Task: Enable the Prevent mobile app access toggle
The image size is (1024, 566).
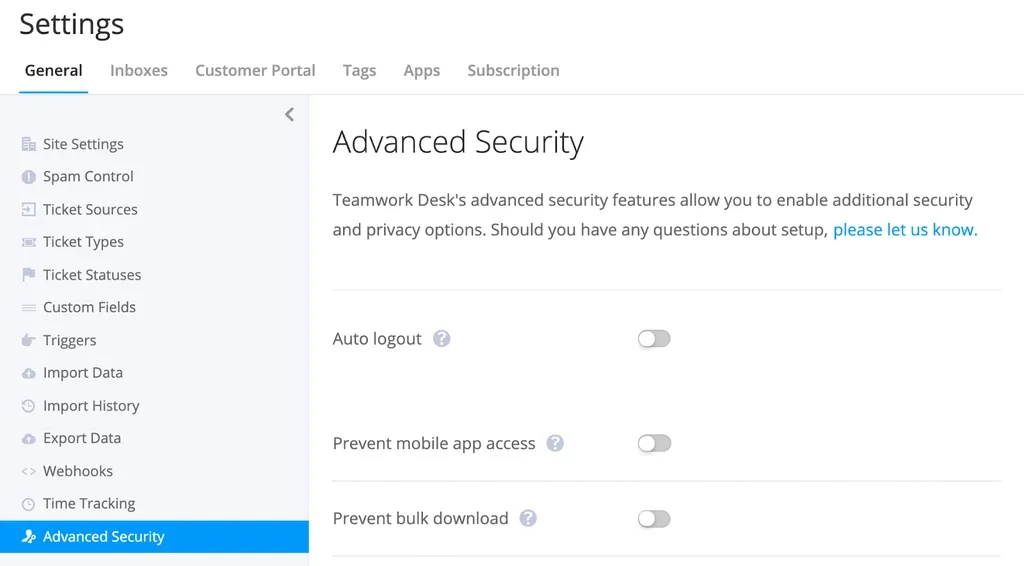Action: pyautogui.click(x=654, y=443)
